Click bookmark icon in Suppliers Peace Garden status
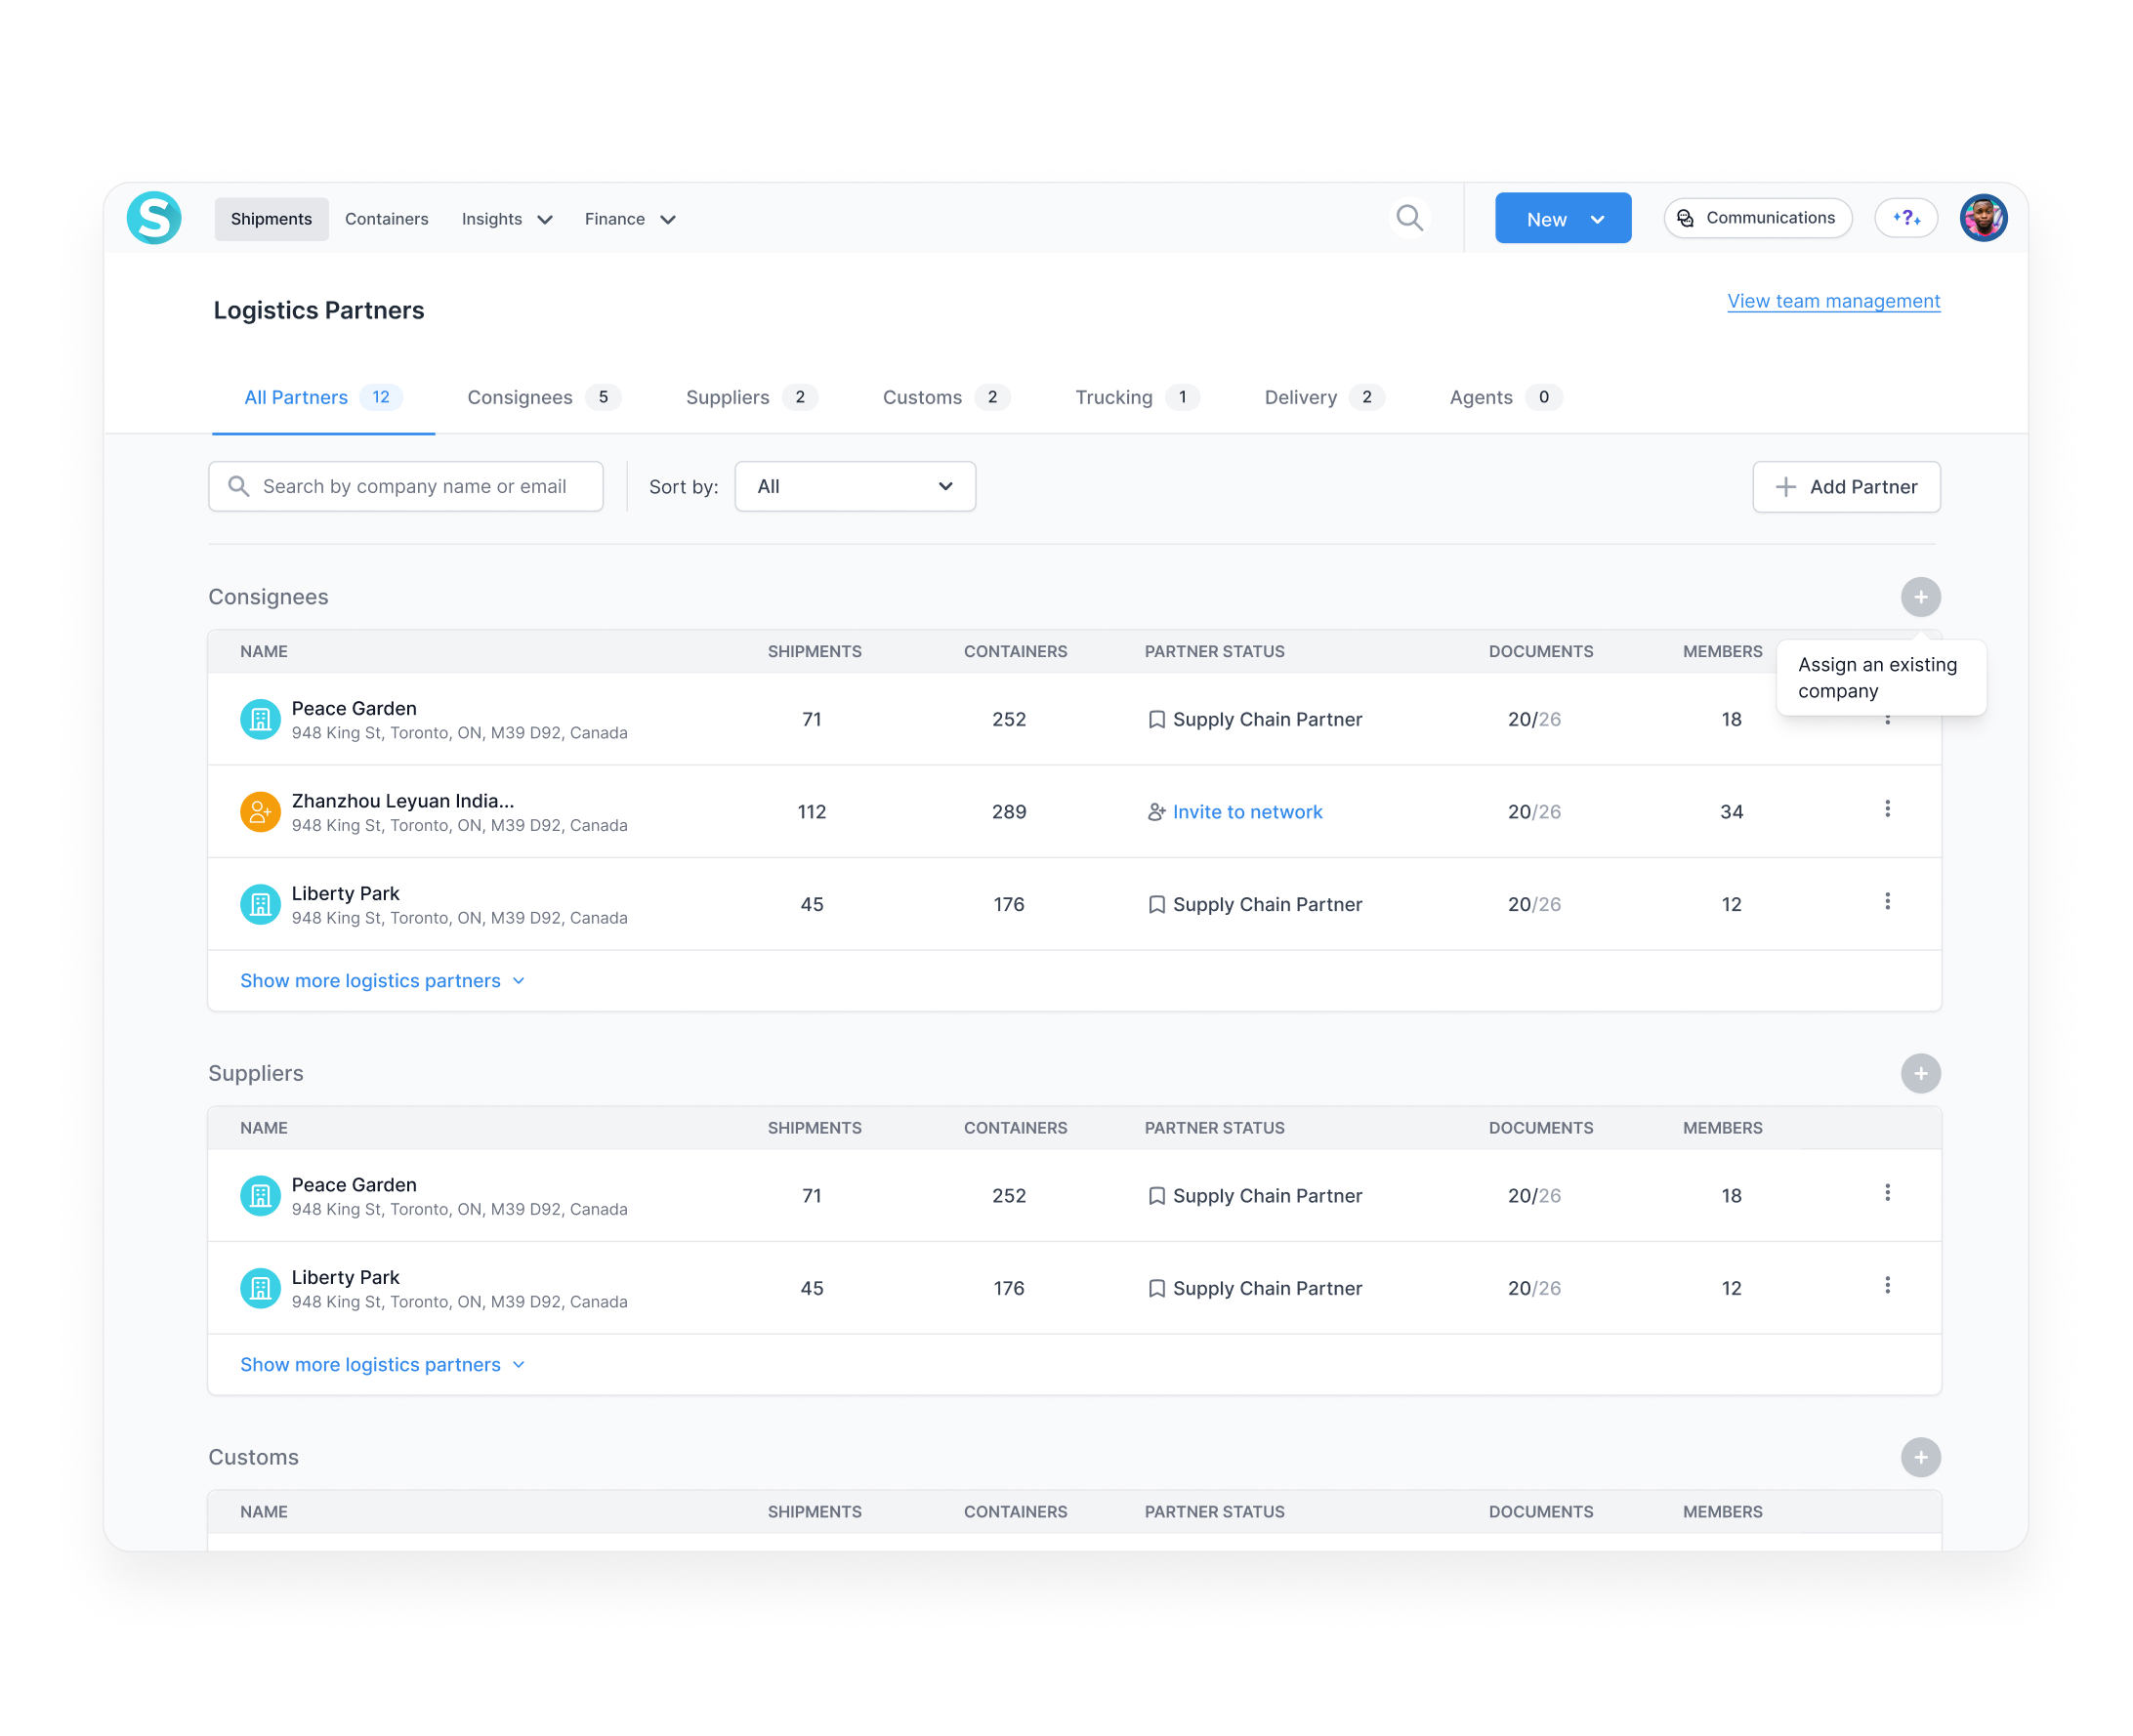 coord(1156,1196)
